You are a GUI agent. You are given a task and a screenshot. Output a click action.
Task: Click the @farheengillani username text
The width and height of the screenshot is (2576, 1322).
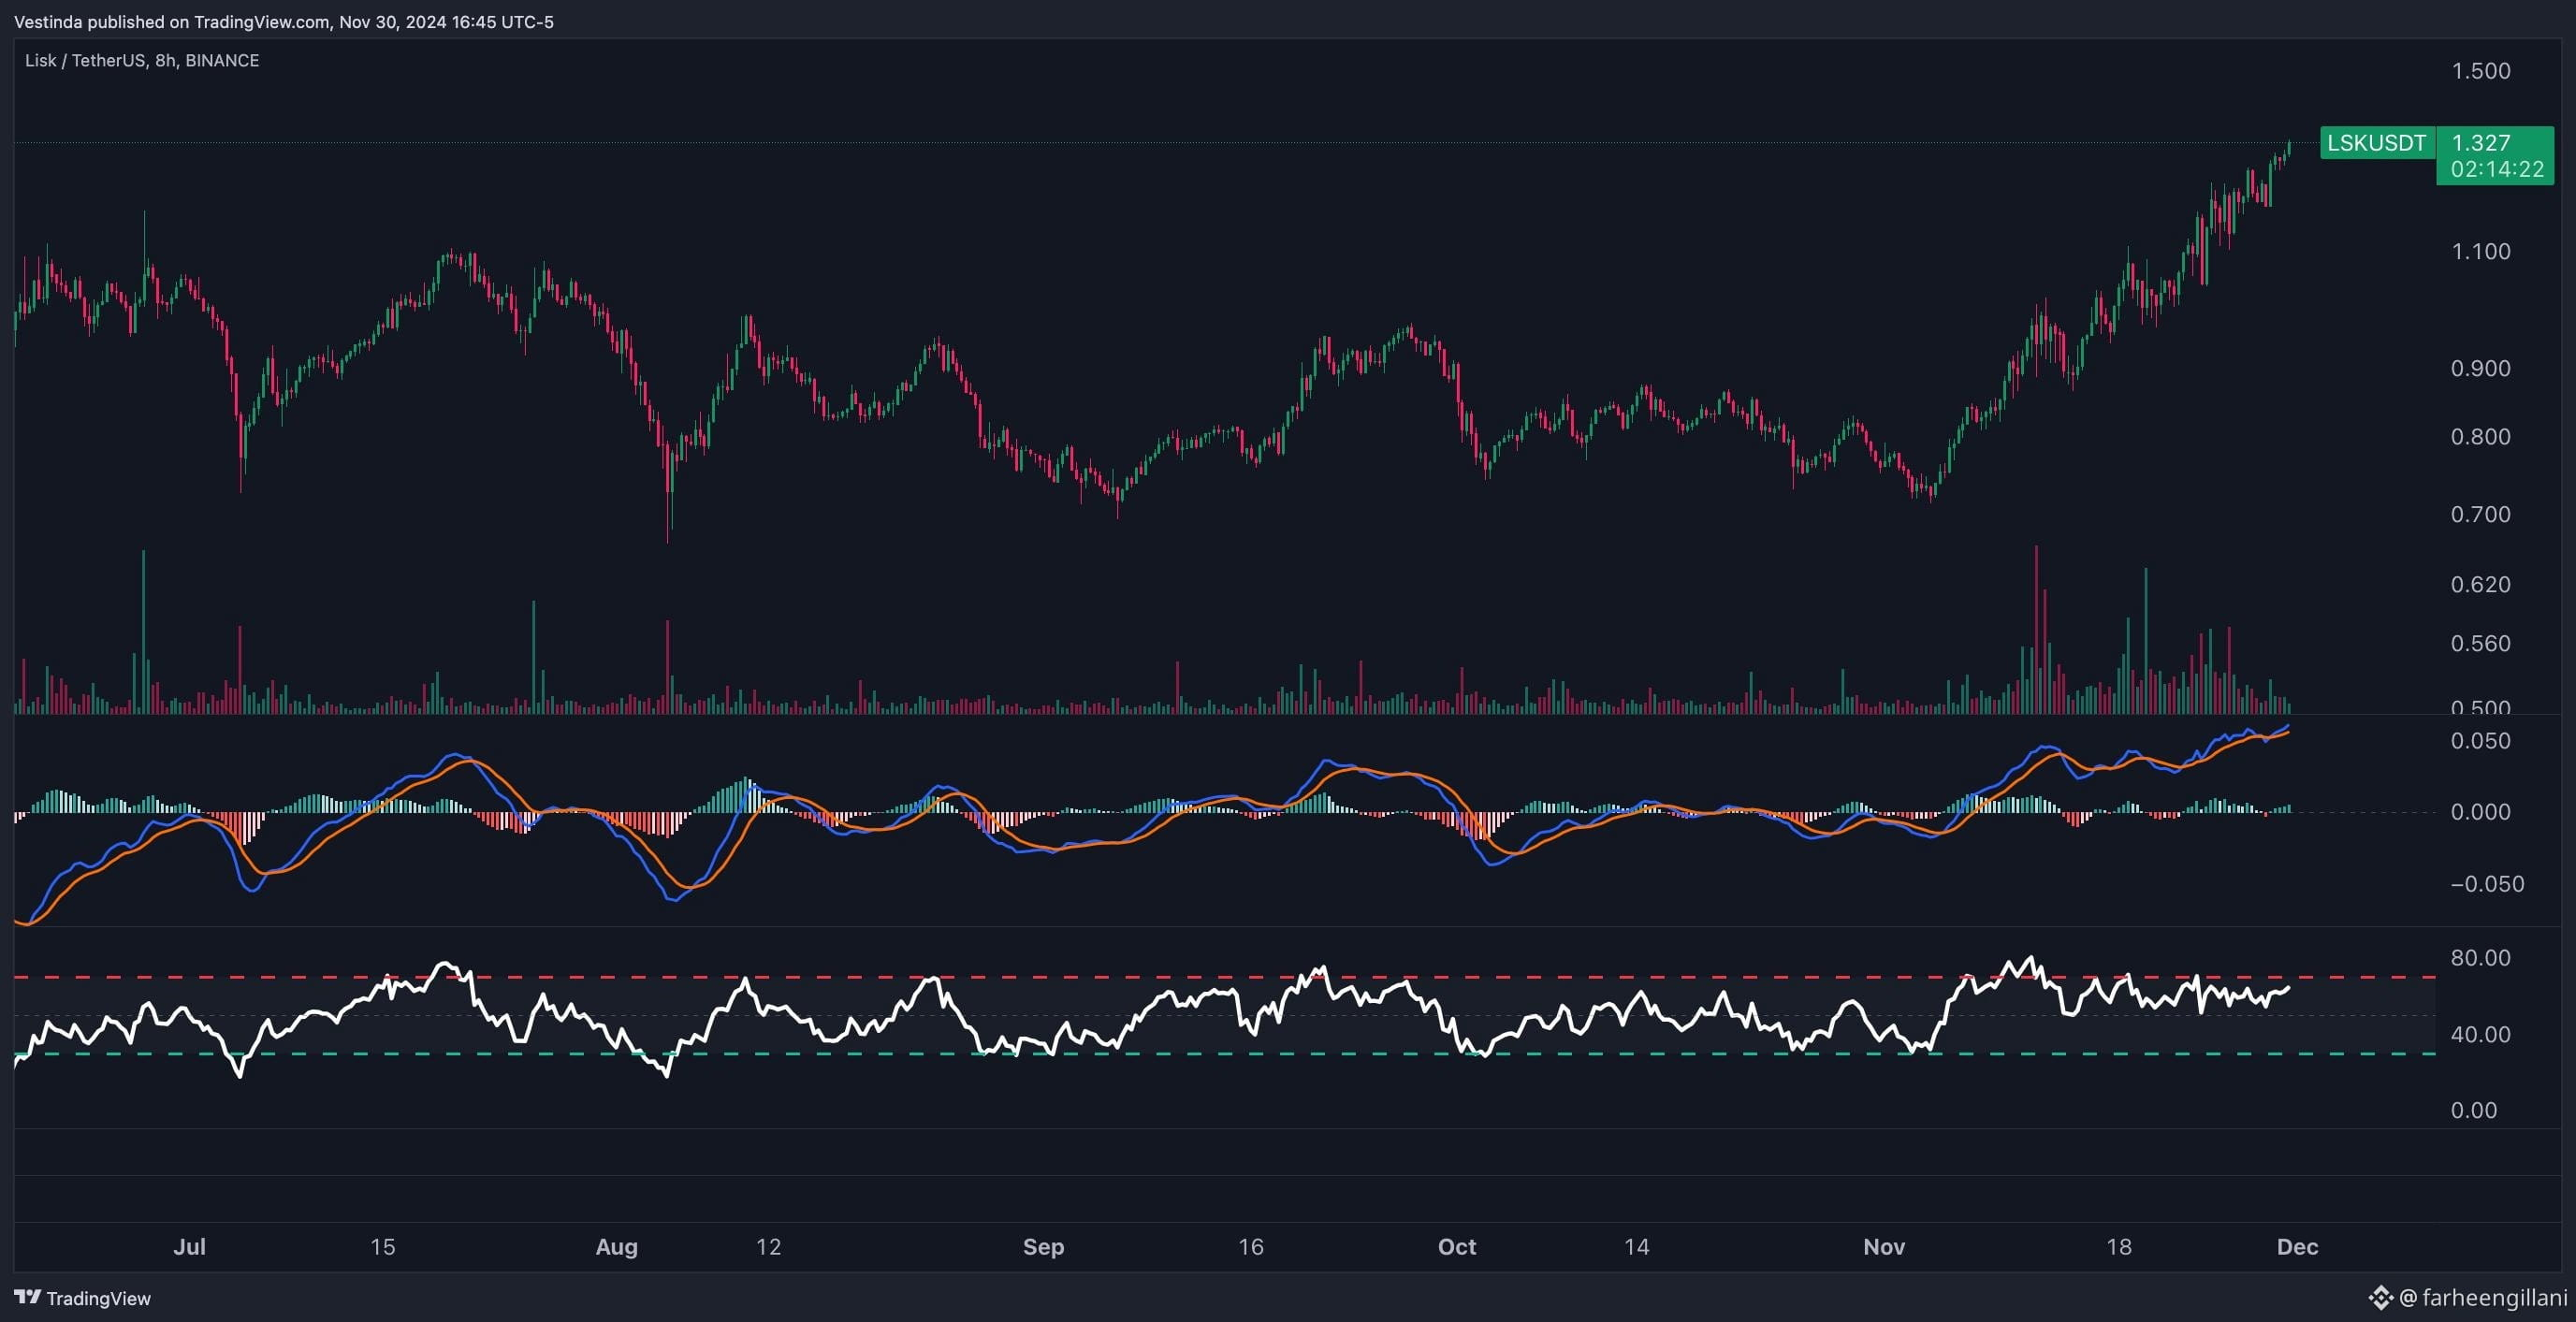pyautogui.click(x=2482, y=1298)
